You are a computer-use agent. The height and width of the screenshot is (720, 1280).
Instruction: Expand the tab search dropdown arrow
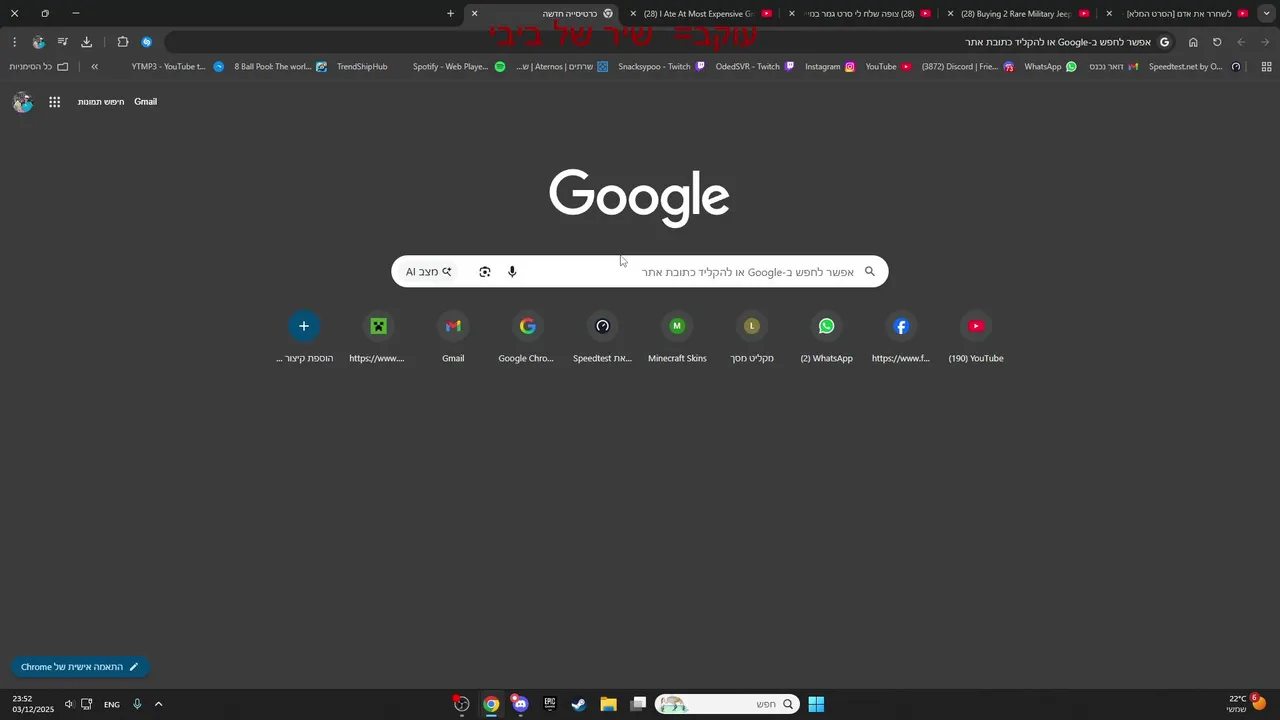coord(1267,14)
